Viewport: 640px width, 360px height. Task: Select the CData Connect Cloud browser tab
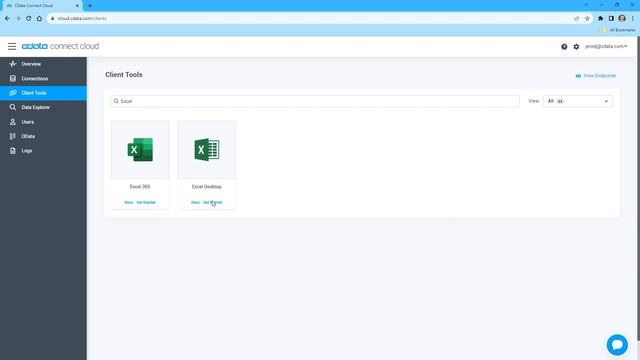pos(42,6)
